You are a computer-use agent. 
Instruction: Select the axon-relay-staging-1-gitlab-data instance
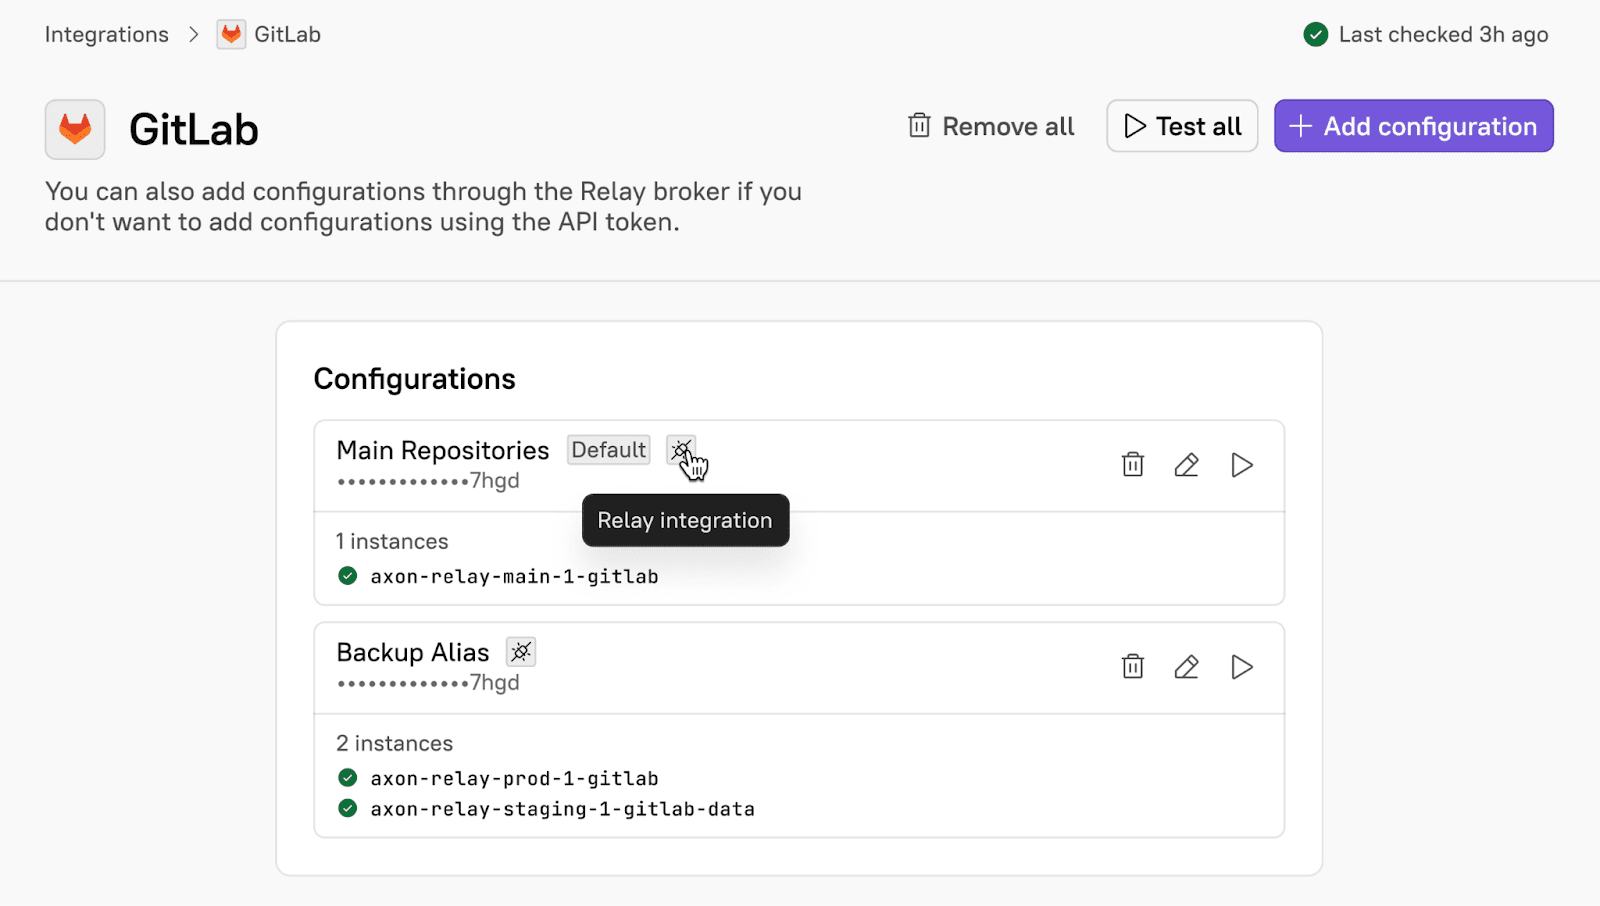[562, 809]
